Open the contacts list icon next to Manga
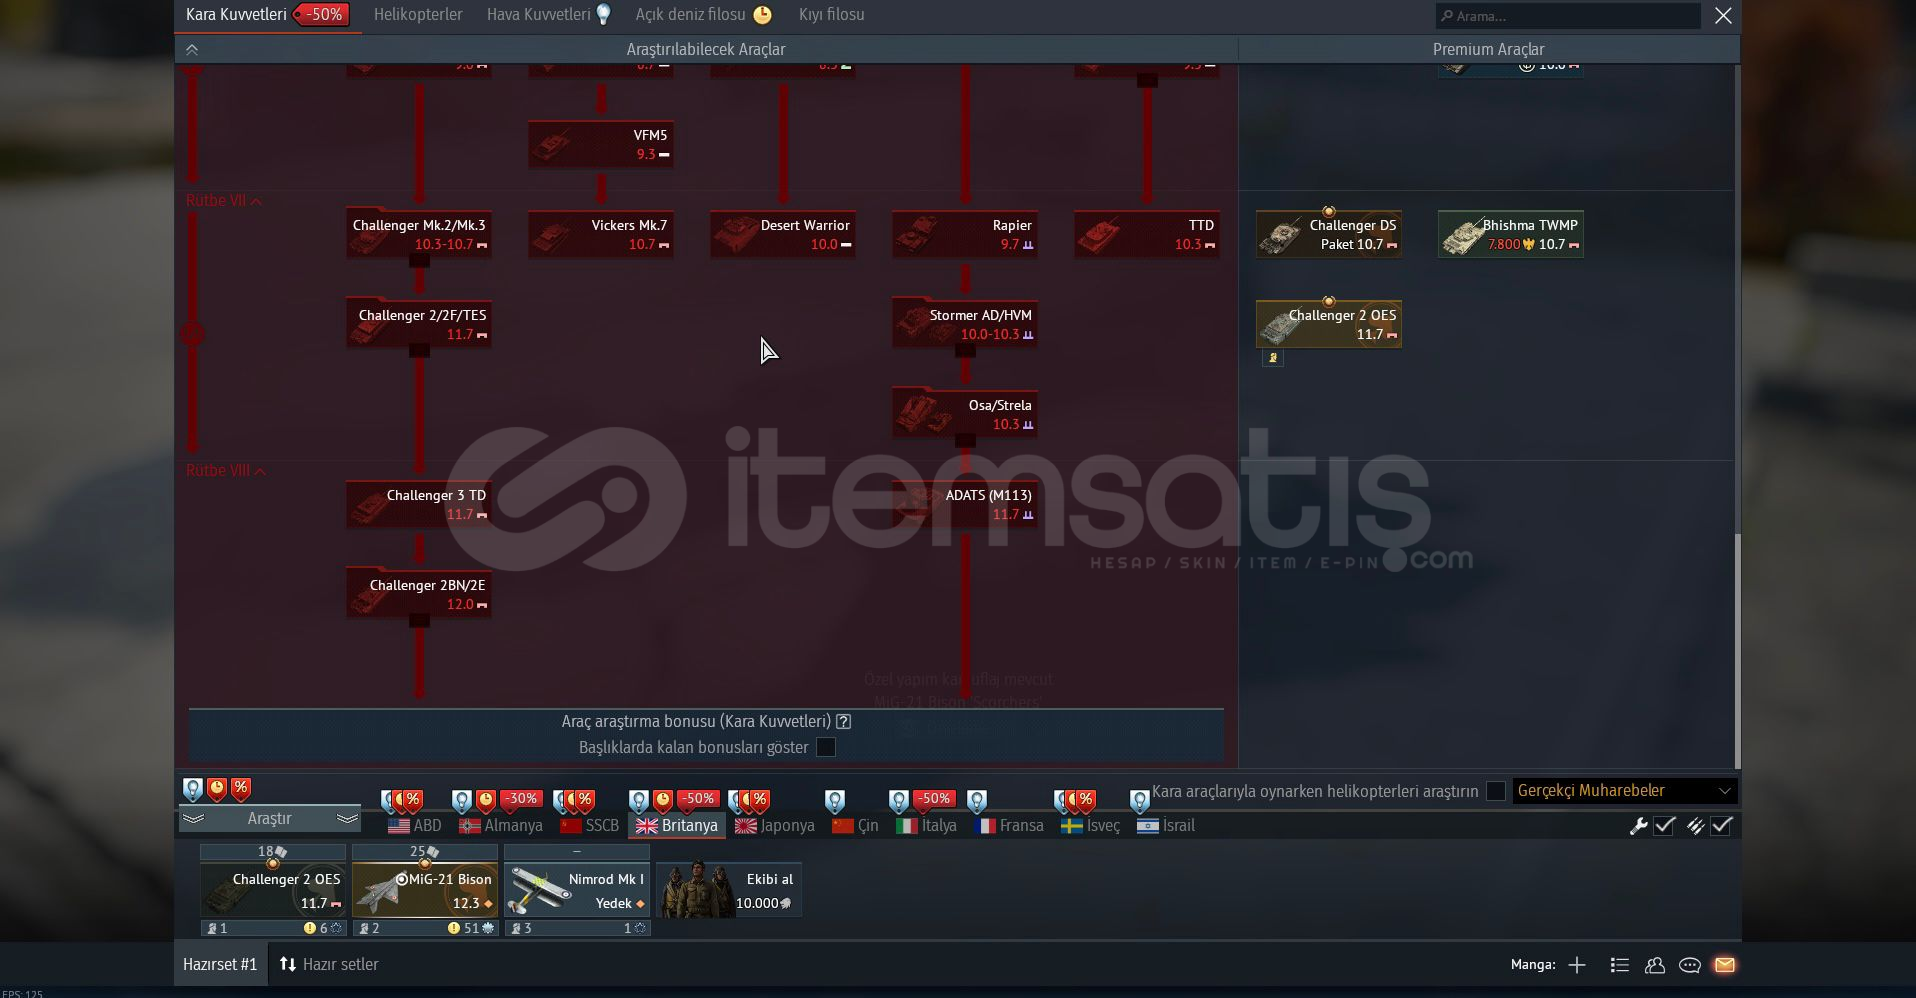The height and width of the screenshot is (998, 1916). 1620,965
